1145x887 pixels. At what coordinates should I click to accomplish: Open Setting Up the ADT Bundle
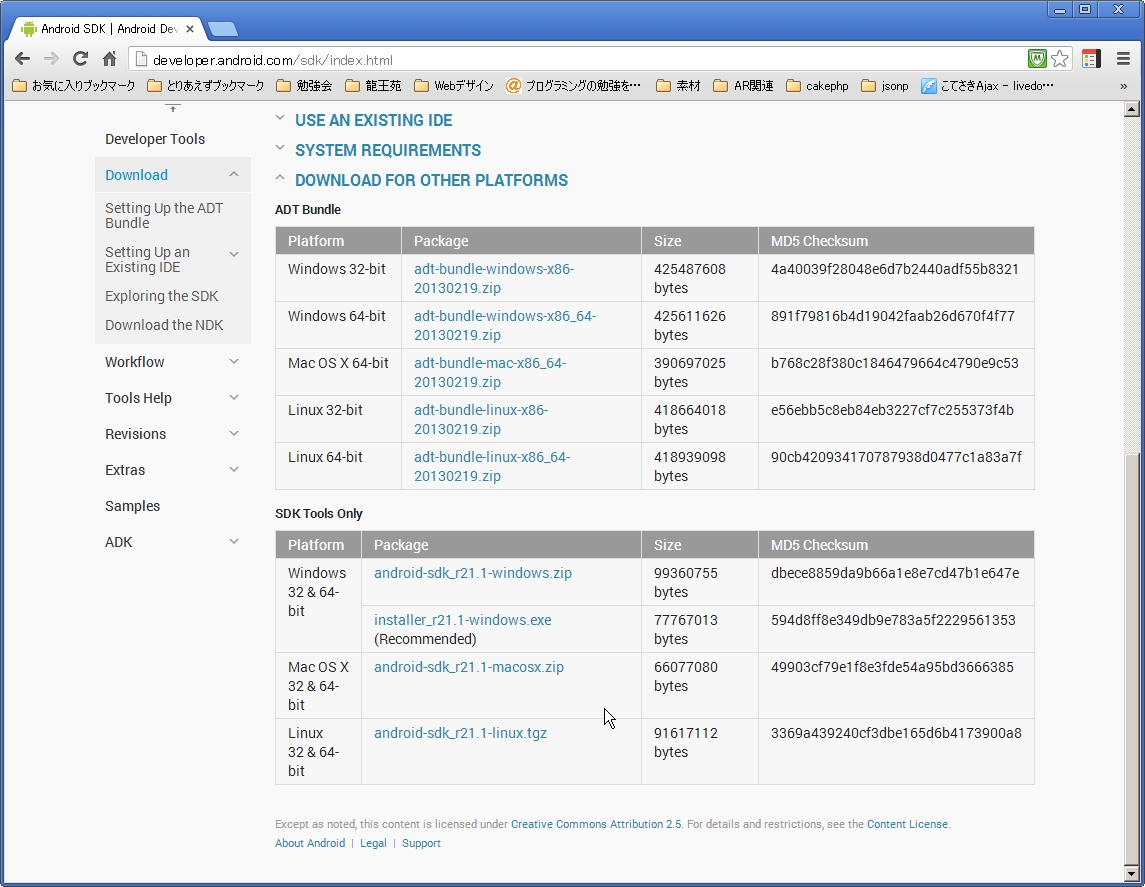coord(164,215)
